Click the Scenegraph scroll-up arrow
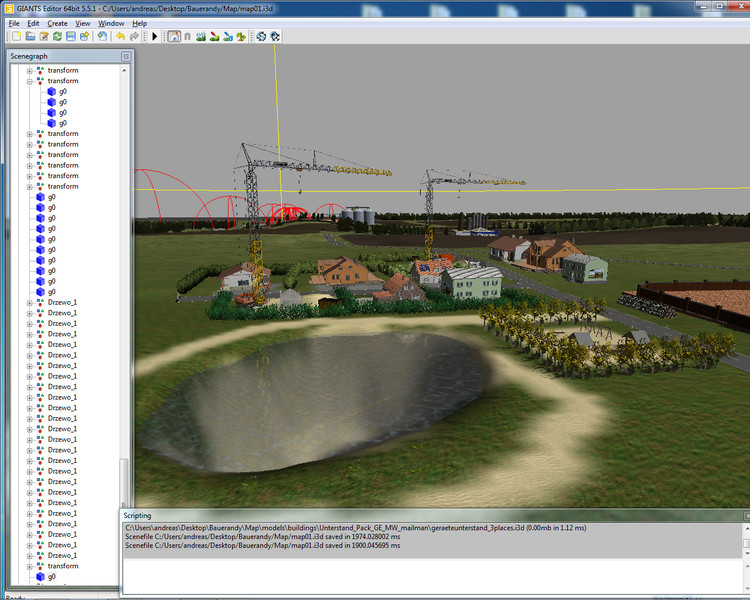The image size is (750, 600). tap(124, 70)
